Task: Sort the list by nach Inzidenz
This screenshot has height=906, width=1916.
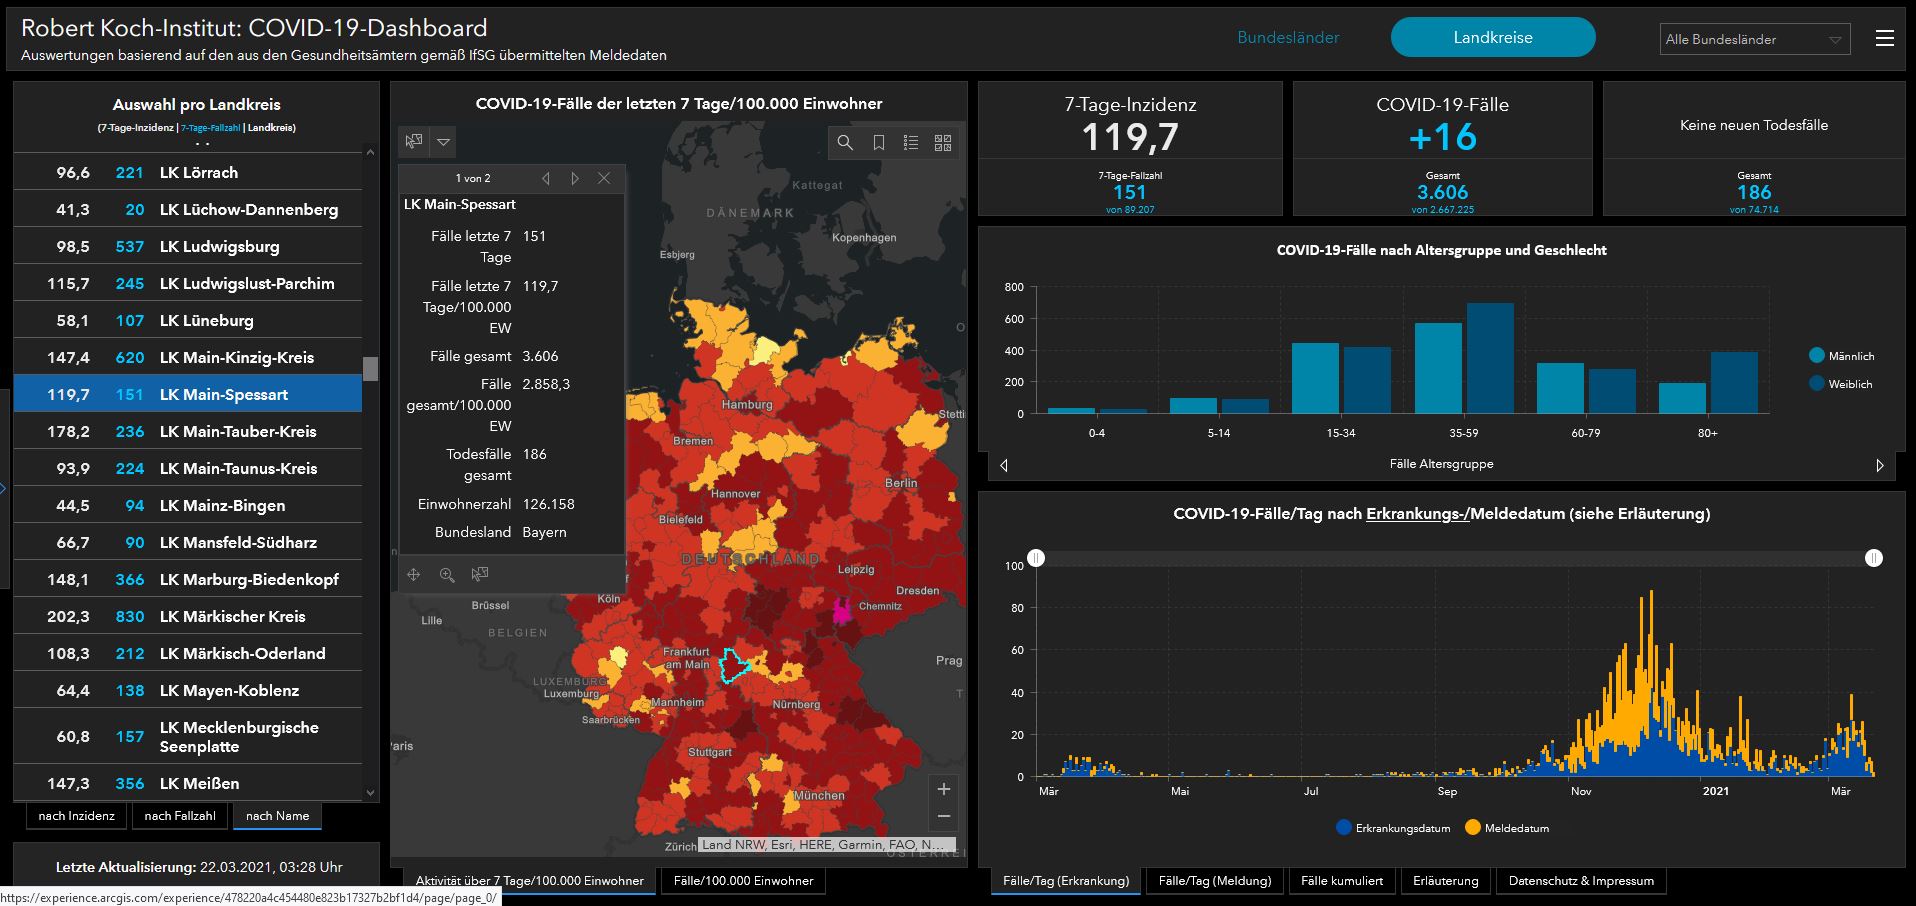Action: point(77,816)
